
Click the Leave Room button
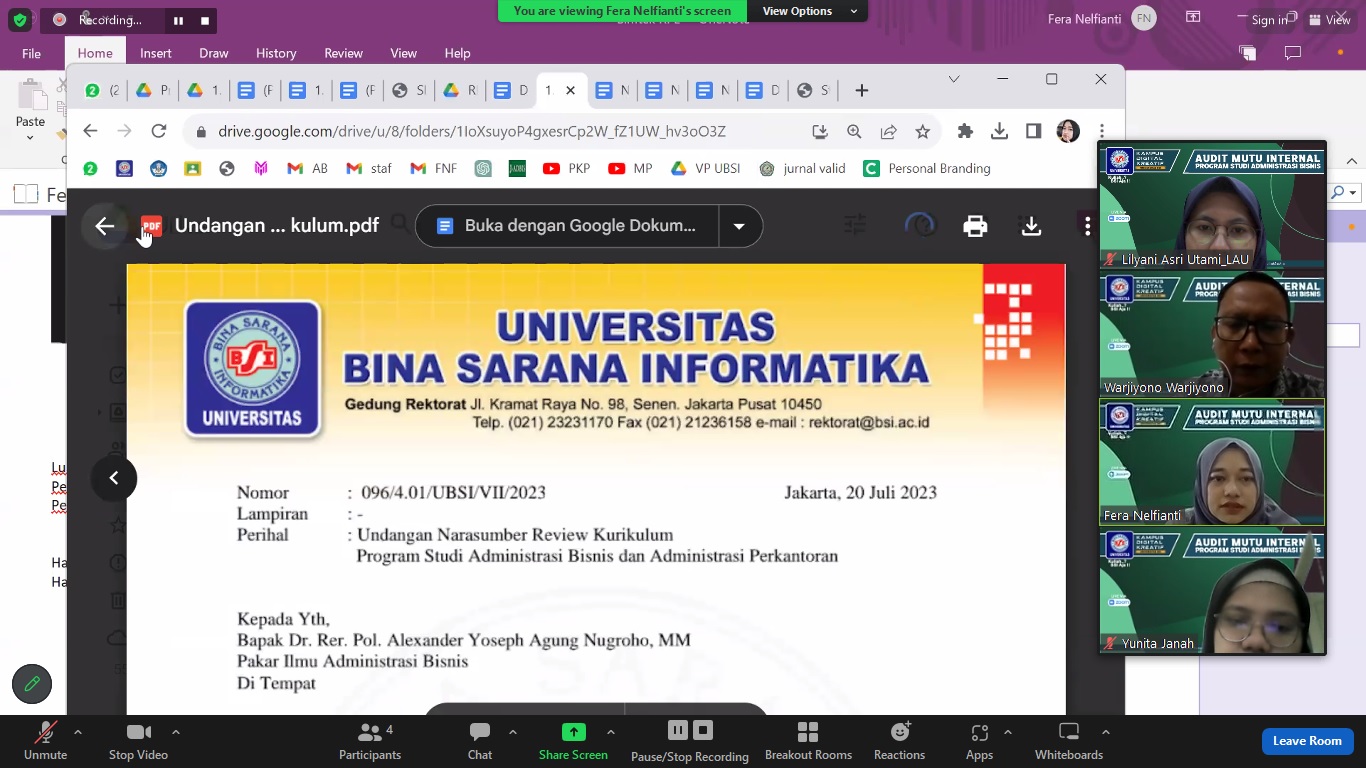tap(1307, 741)
